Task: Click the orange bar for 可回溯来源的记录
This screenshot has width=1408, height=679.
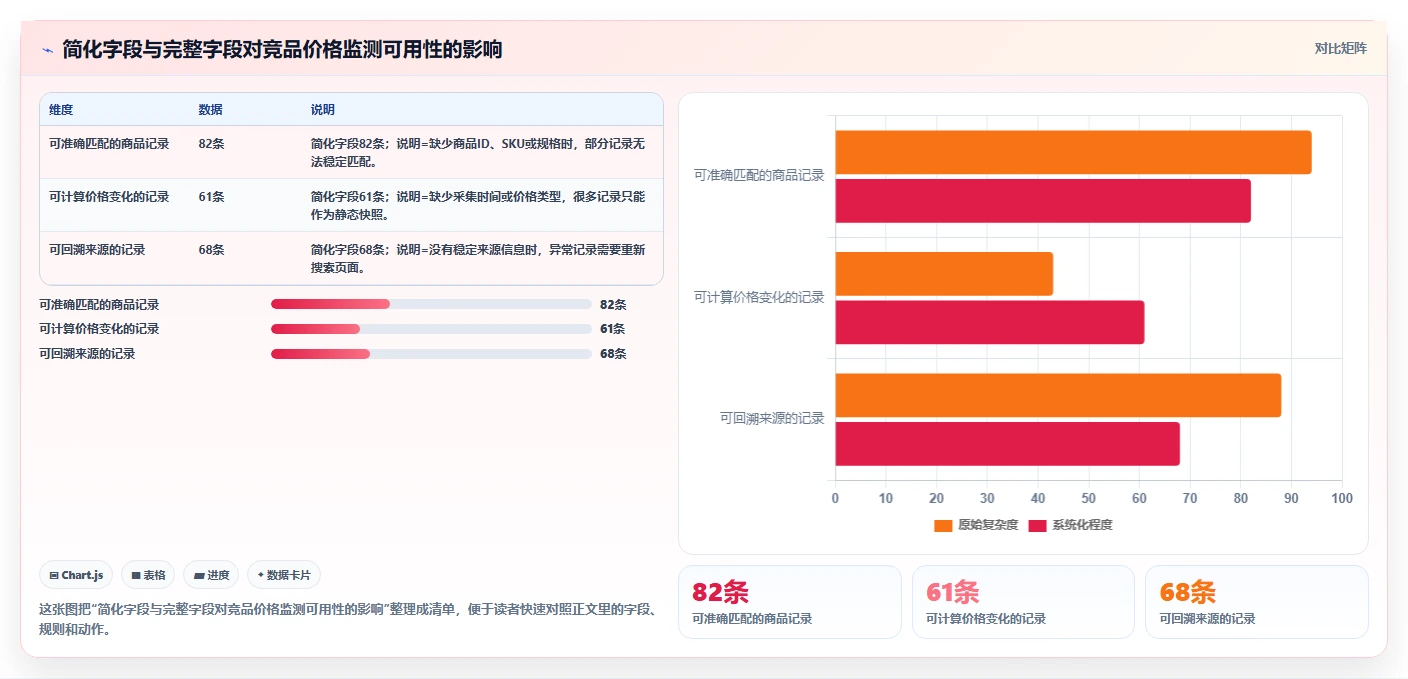Action: (x=1058, y=395)
